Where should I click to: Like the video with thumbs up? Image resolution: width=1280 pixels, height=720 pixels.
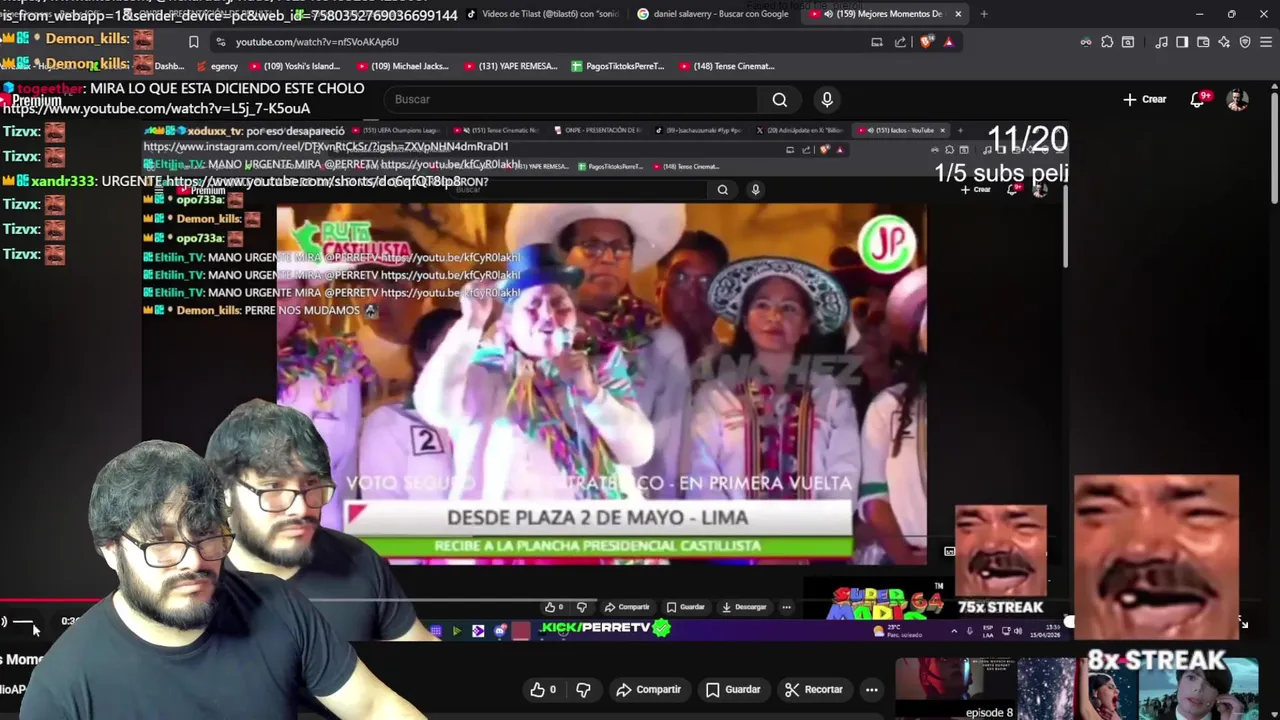tap(544, 689)
